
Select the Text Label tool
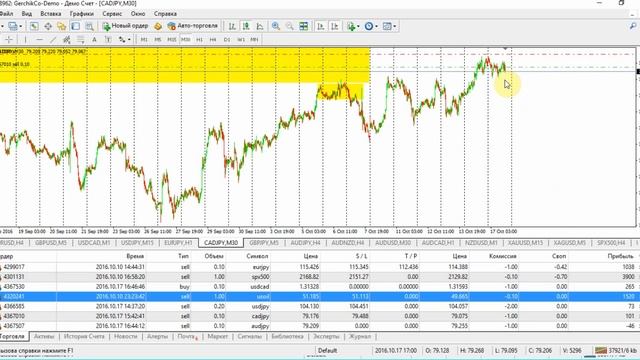108,40
